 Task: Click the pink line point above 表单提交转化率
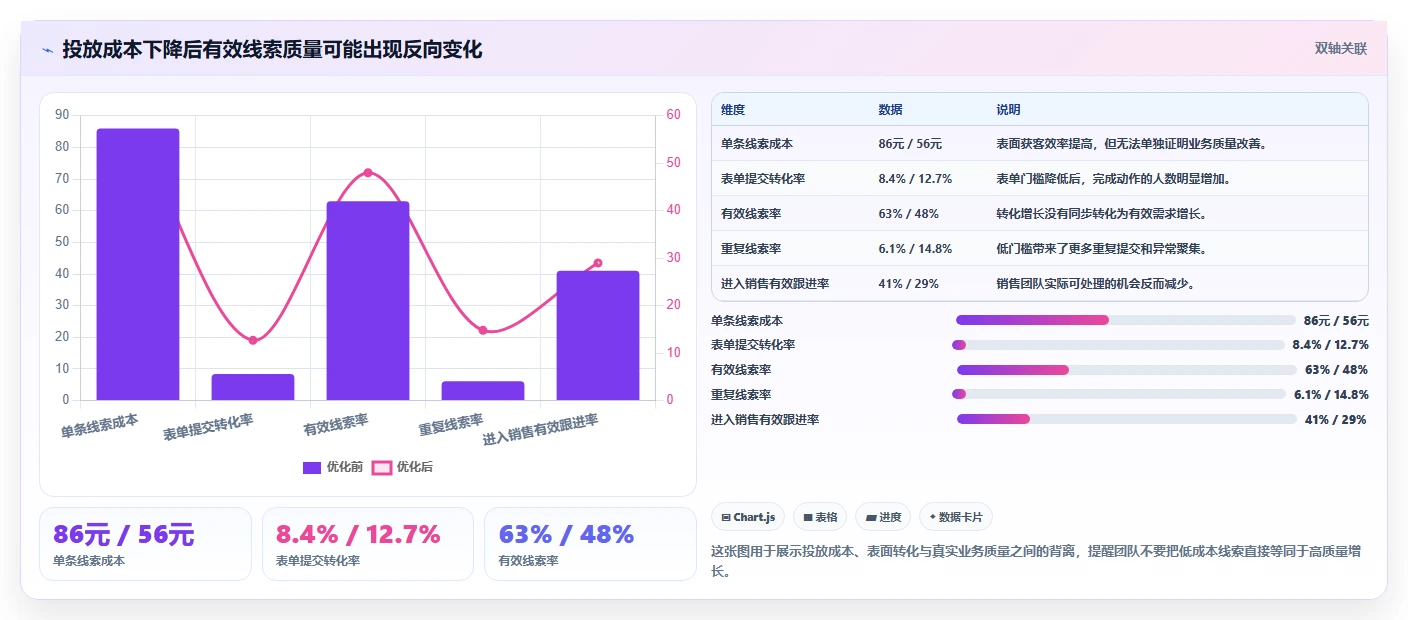[x=253, y=340]
